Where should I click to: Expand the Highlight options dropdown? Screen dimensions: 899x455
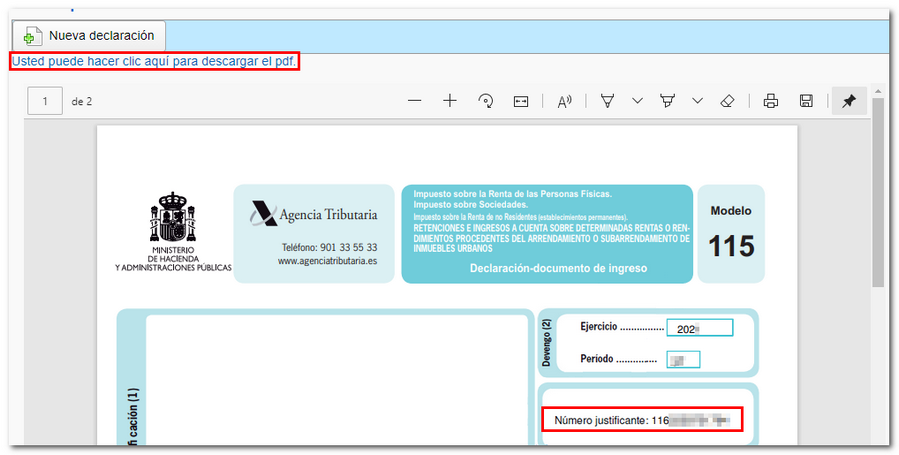point(697,101)
